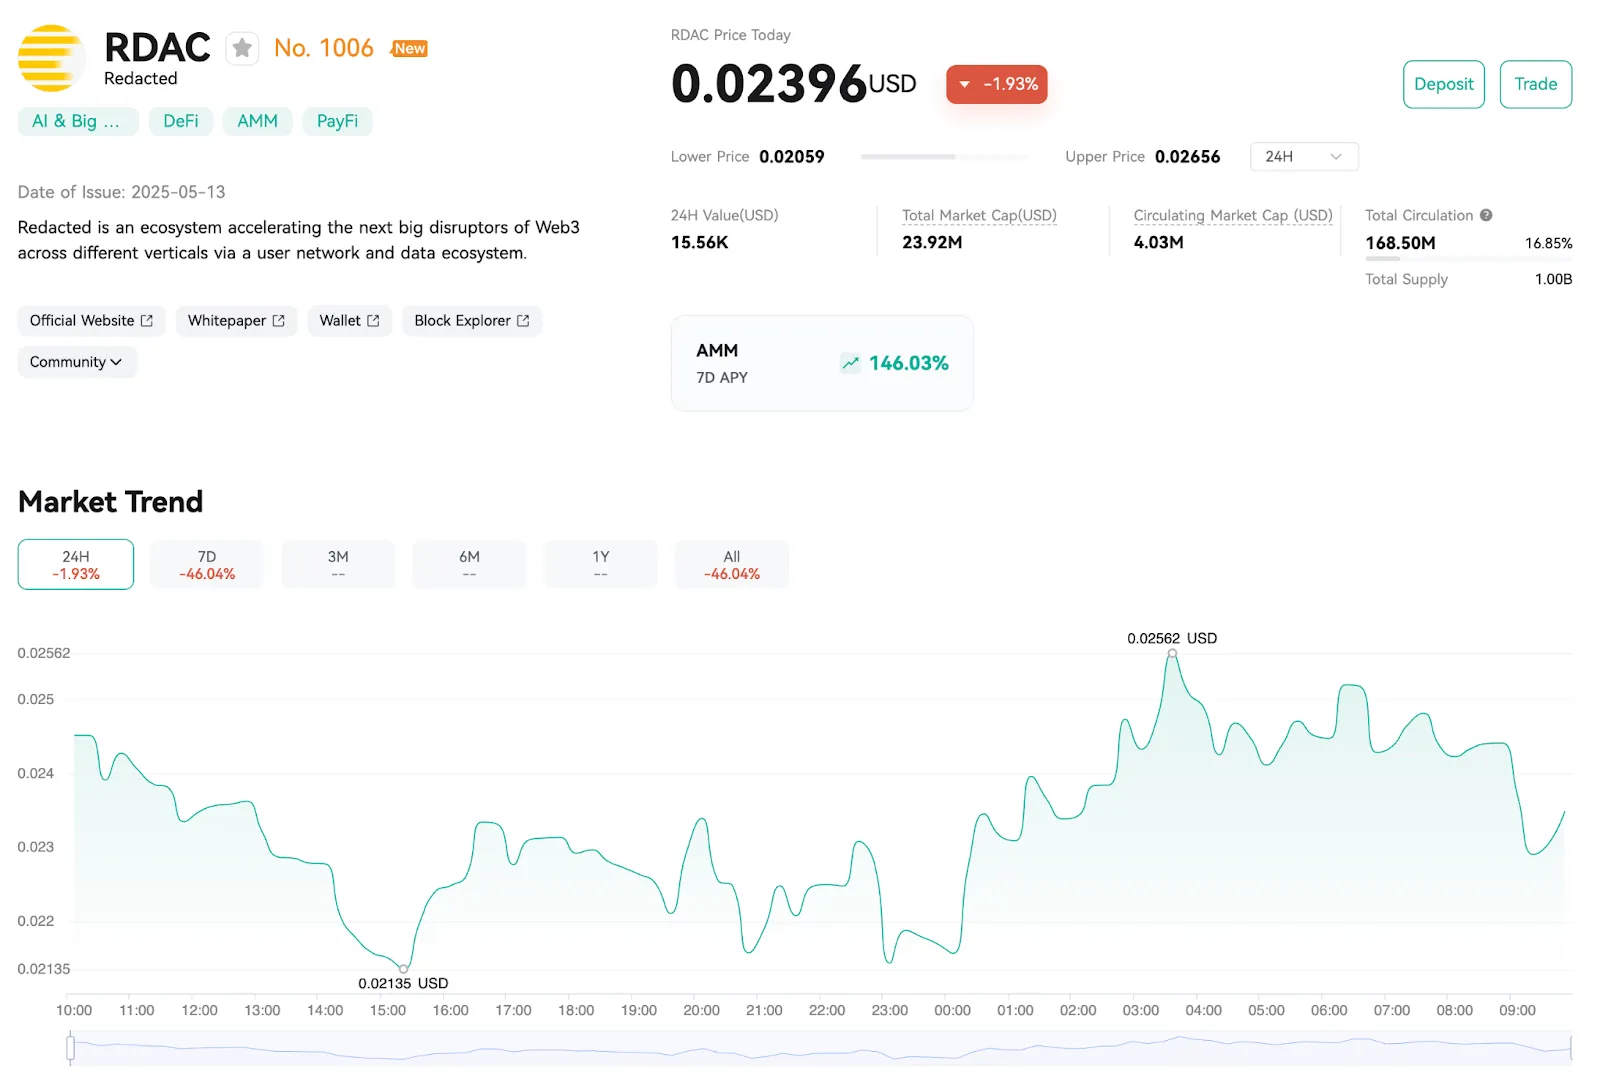Click the AMM 7D APY card

click(x=822, y=363)
